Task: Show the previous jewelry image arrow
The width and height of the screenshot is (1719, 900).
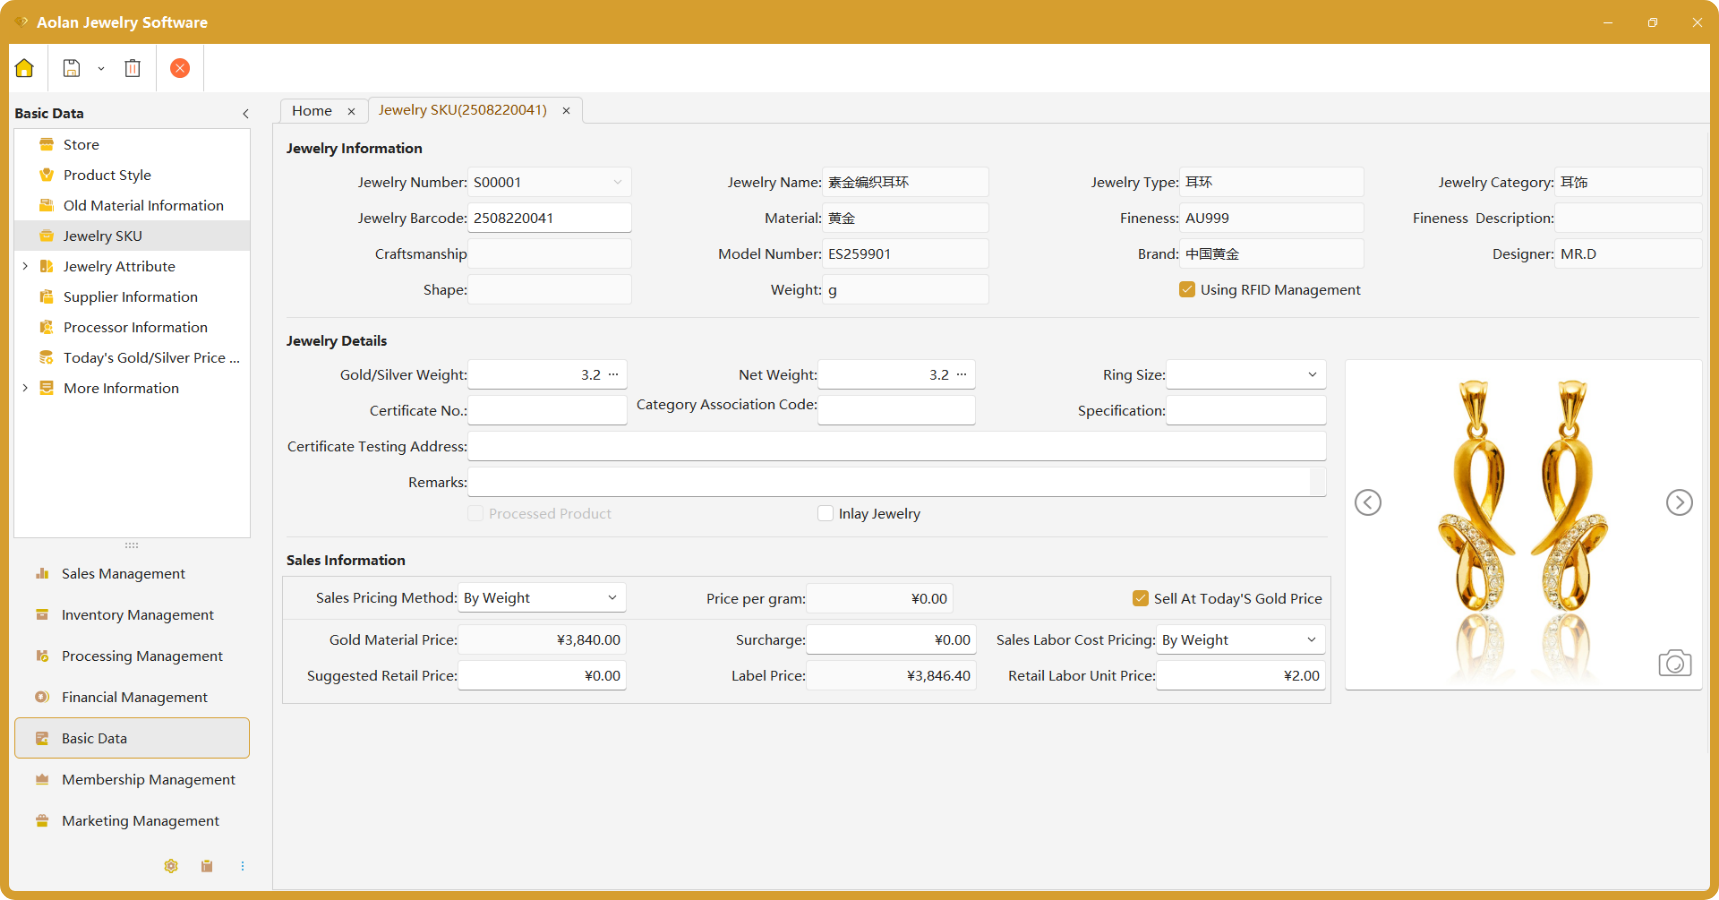Action: click(x=1368, y=502)
